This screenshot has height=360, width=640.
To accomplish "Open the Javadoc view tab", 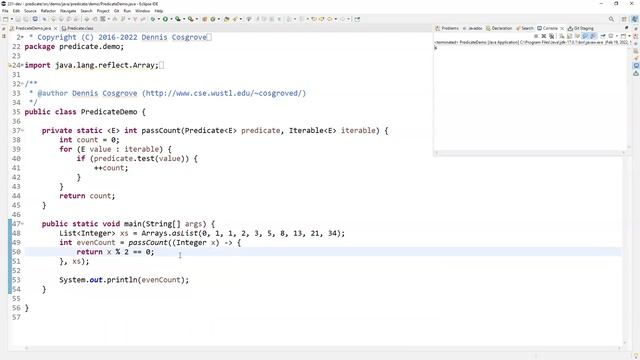I will 472,29.
